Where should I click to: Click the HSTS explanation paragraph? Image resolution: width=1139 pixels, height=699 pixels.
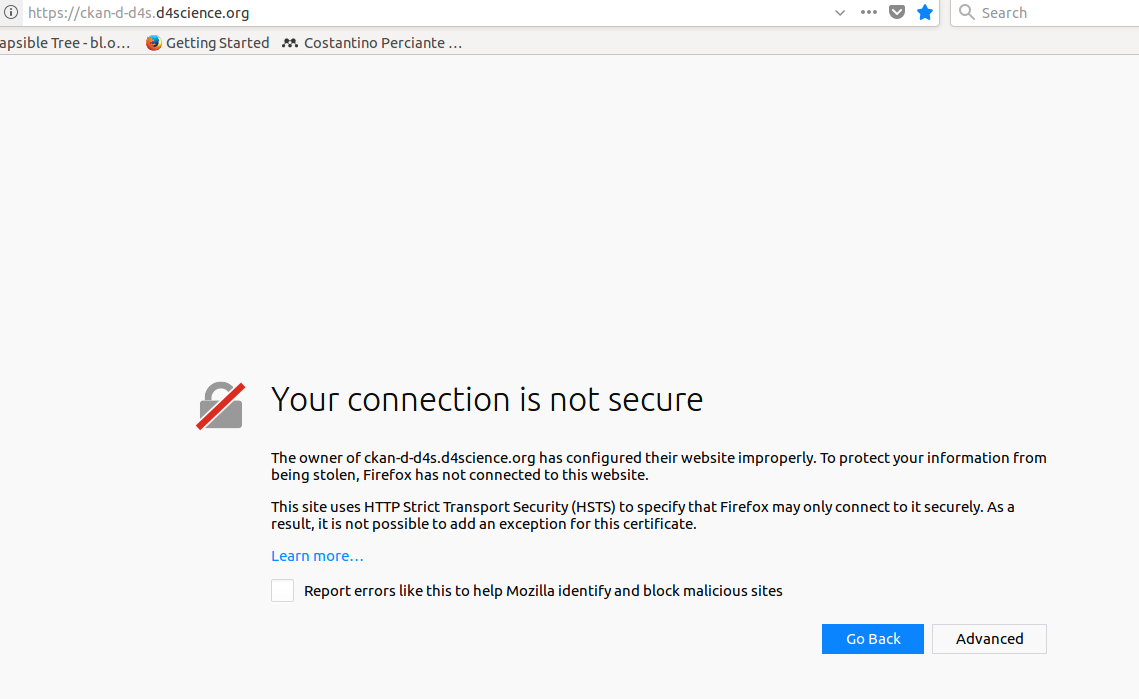[x=643, y=515]
